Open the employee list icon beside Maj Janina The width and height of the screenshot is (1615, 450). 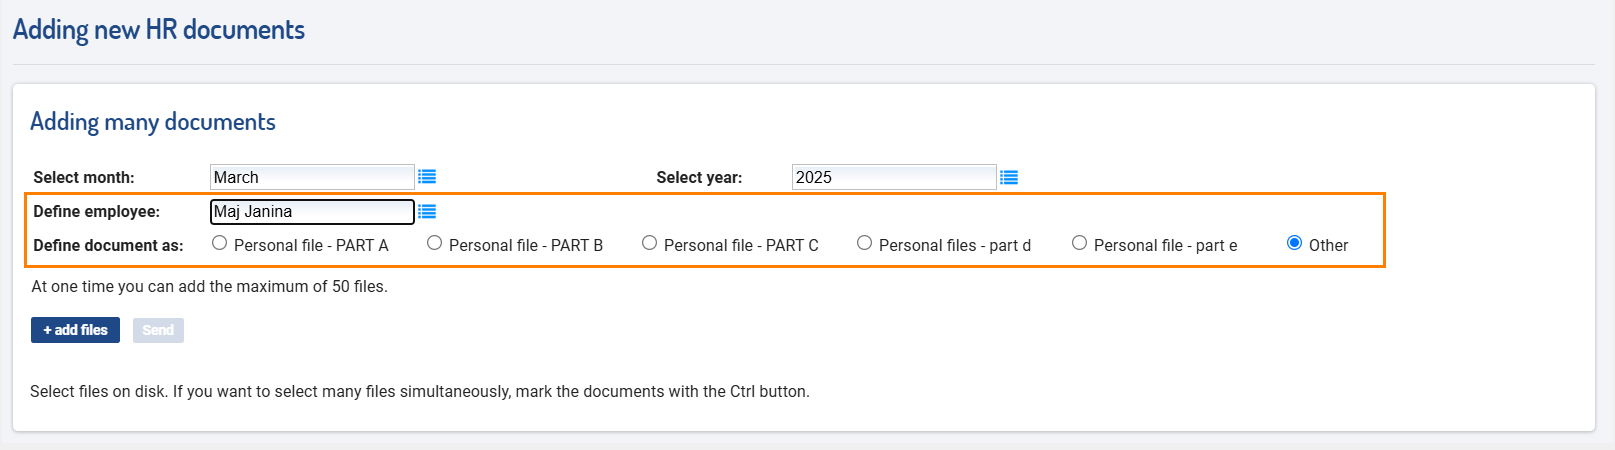pos(427,211)
